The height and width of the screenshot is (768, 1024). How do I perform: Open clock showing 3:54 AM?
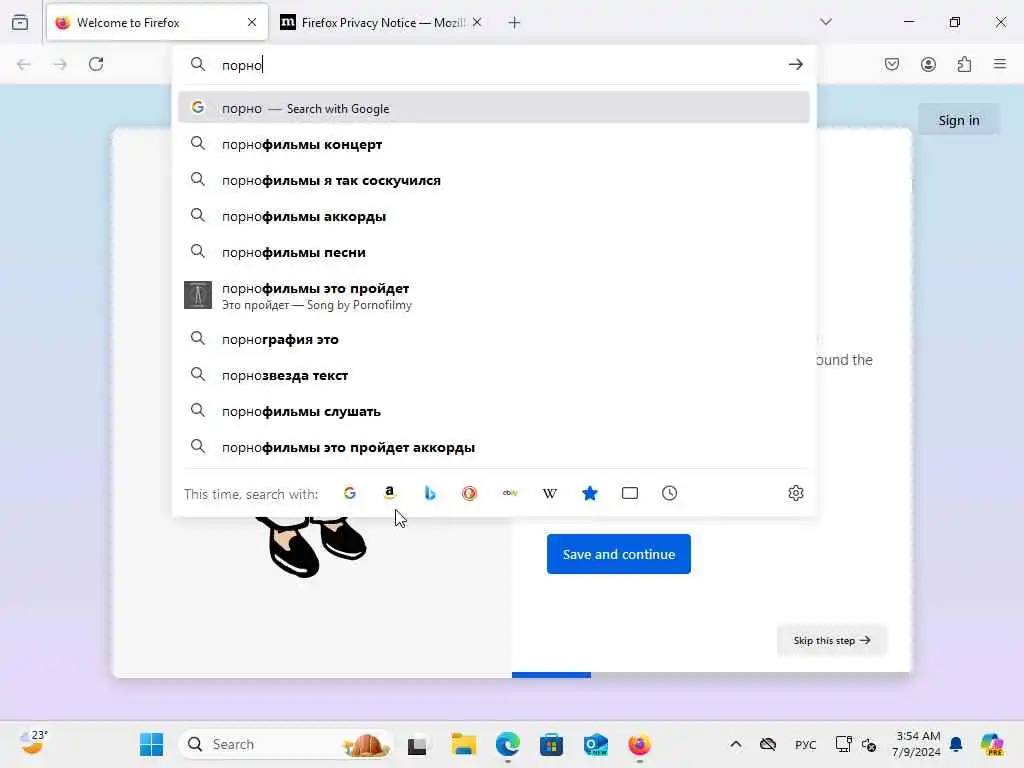click(x=918, y=744)
